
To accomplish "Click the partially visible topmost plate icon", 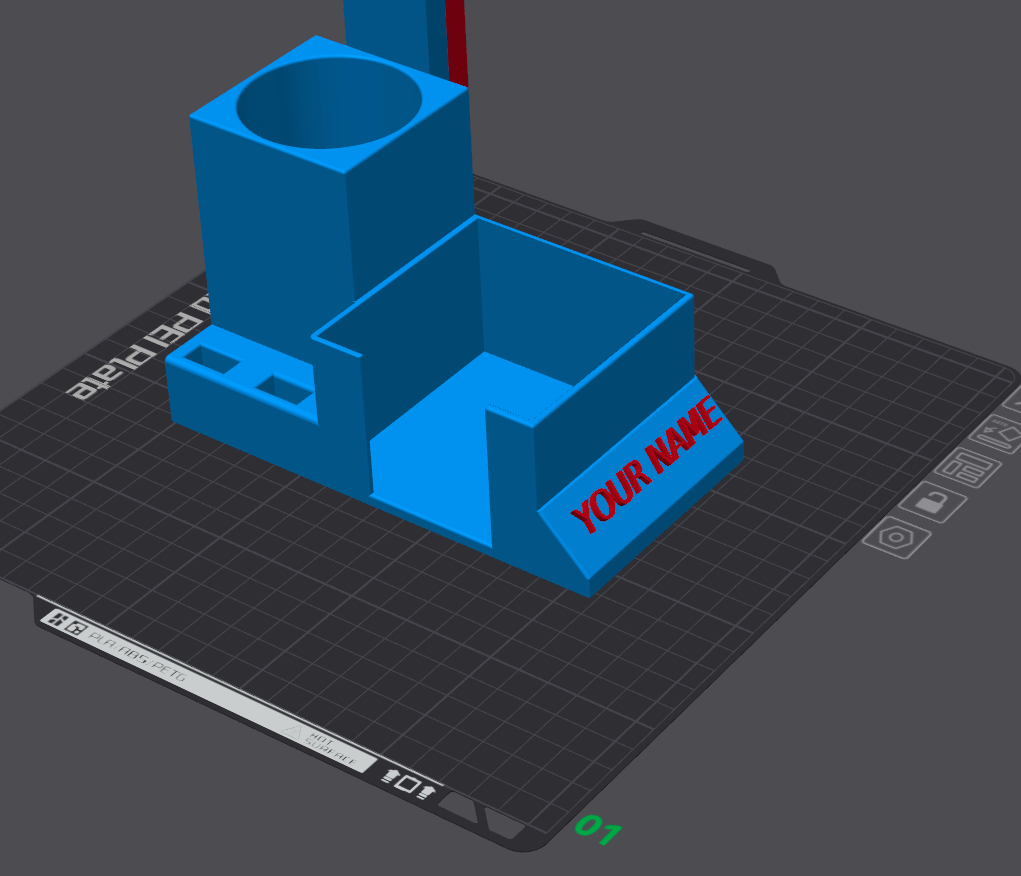I will pos(1013,401).
